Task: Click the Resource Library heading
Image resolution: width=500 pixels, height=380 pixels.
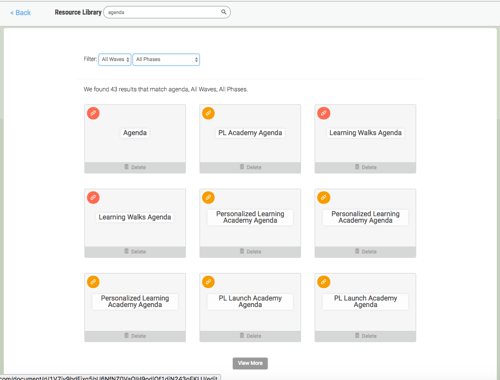Action: point(78,12)
